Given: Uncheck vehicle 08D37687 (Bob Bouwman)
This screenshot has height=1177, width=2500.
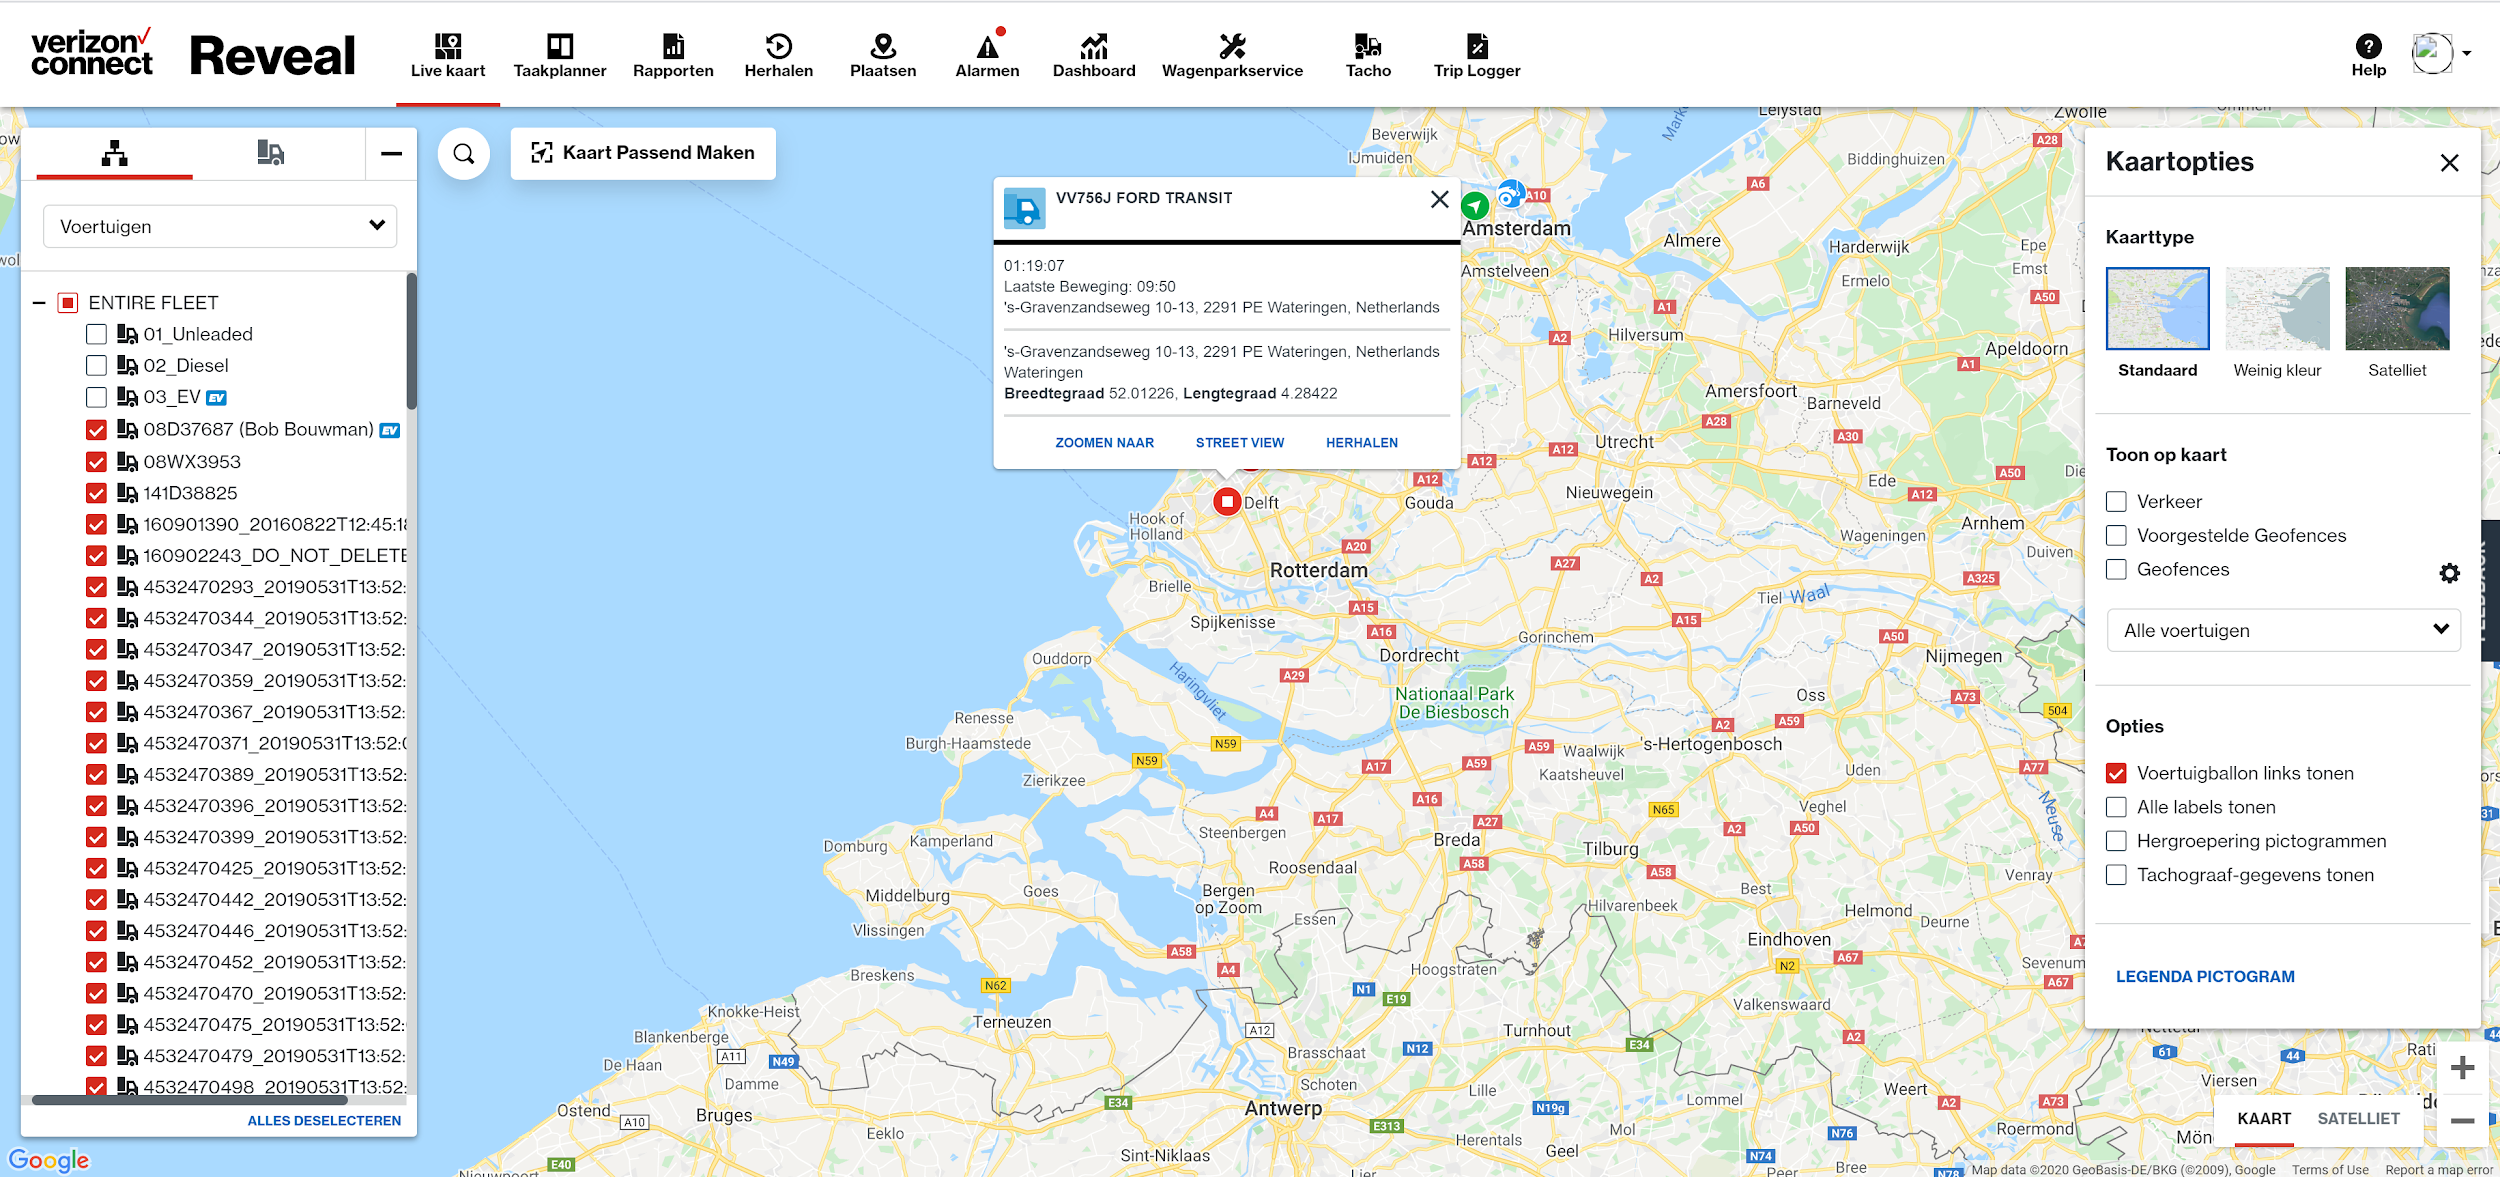Looking at the screenshot, I should click(96, 430).
